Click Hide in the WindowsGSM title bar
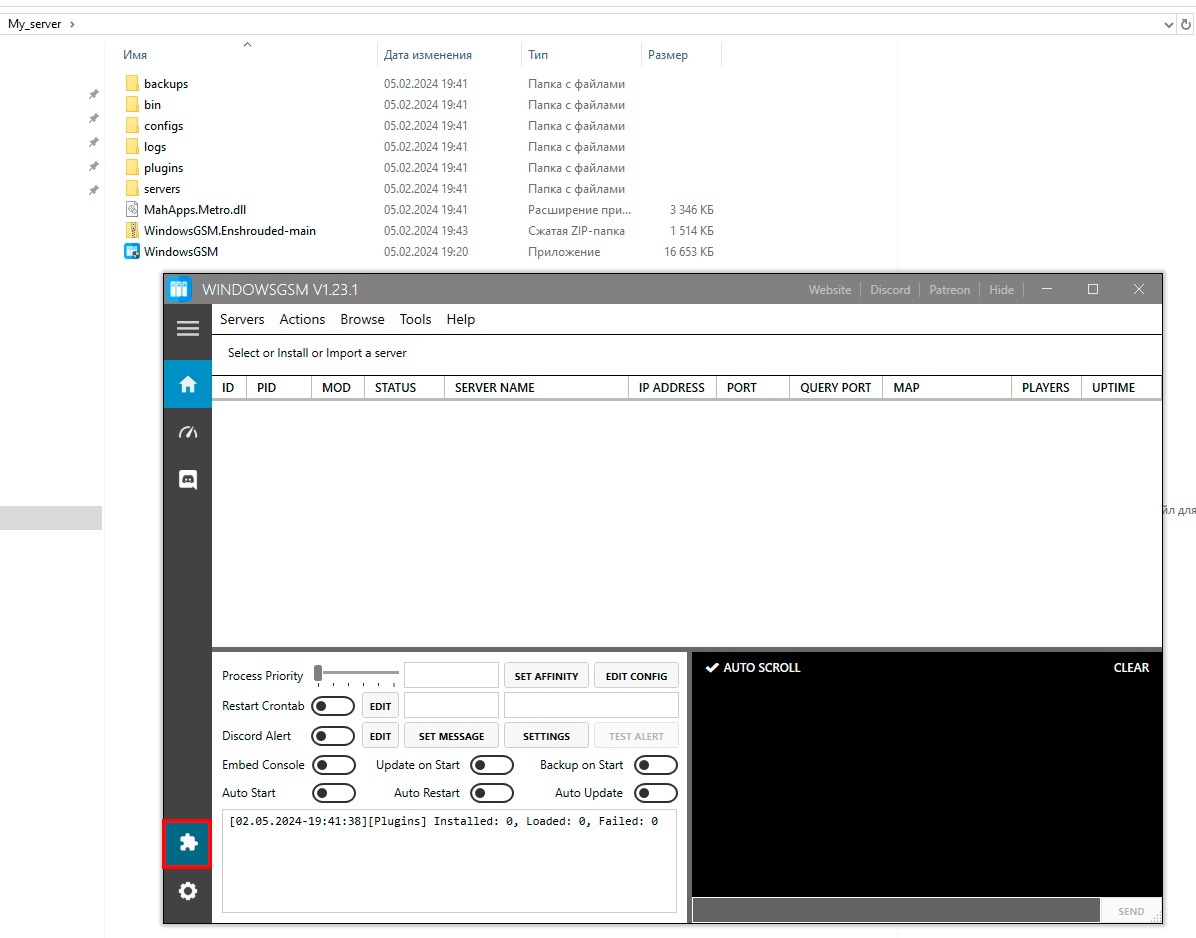 1001,290
